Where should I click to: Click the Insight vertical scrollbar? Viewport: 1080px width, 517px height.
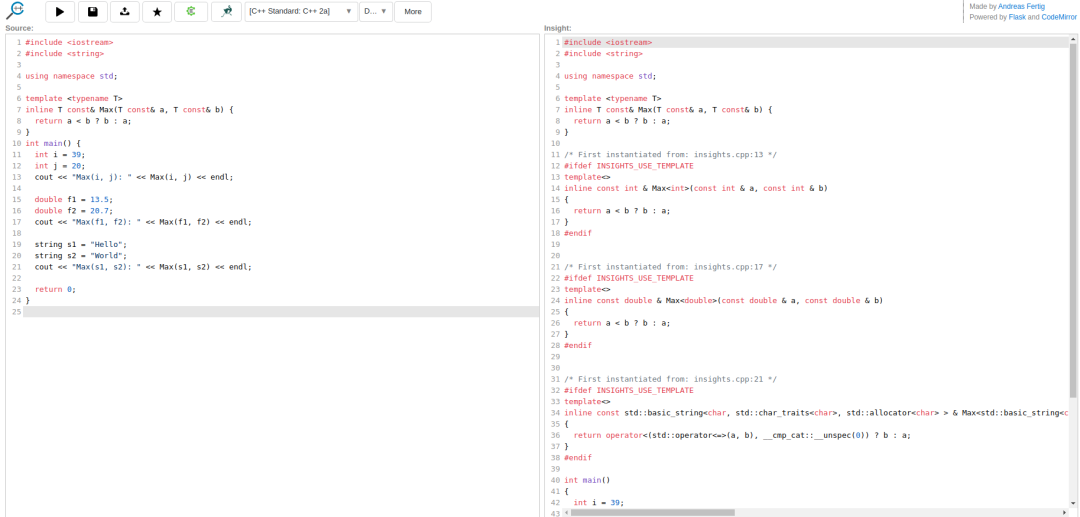coord(1073,220)
